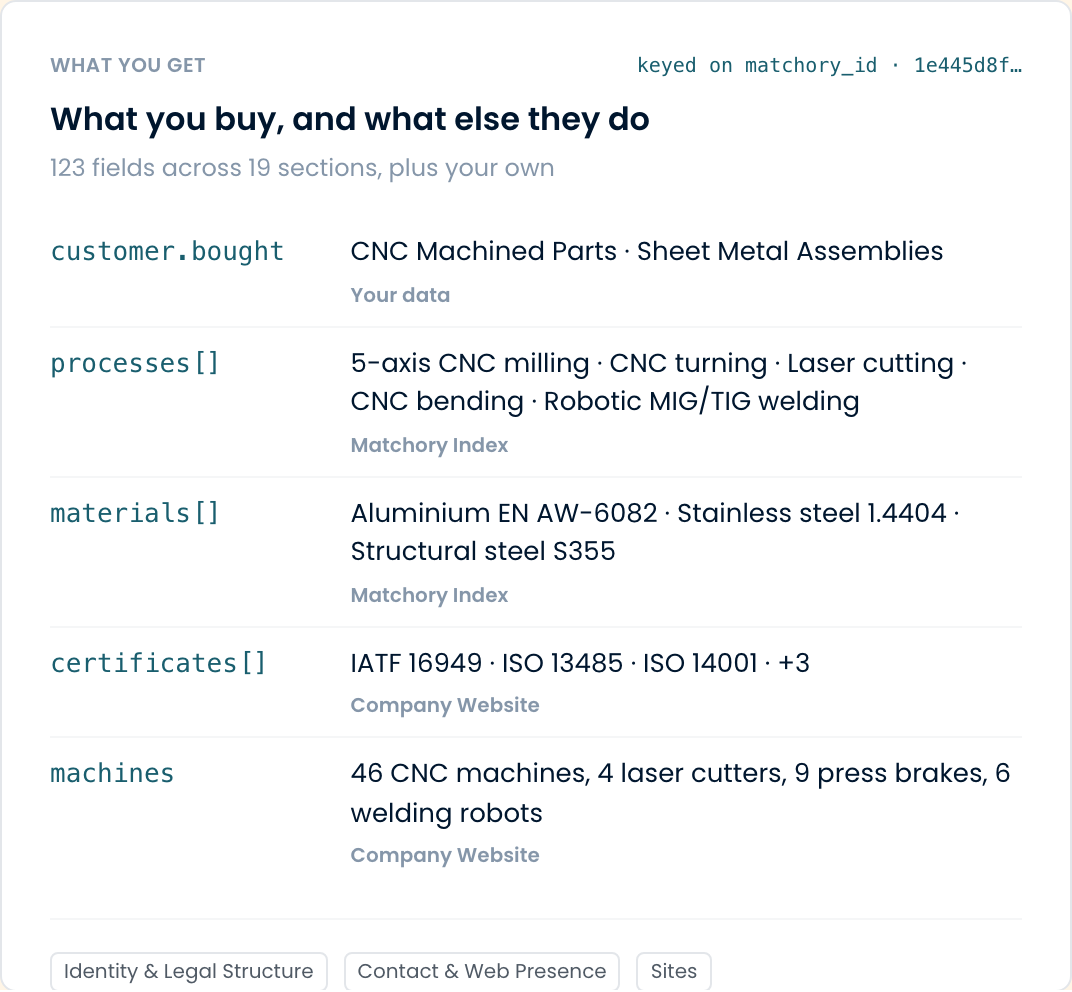Click the Company Website label under machines

click(445, 855)
